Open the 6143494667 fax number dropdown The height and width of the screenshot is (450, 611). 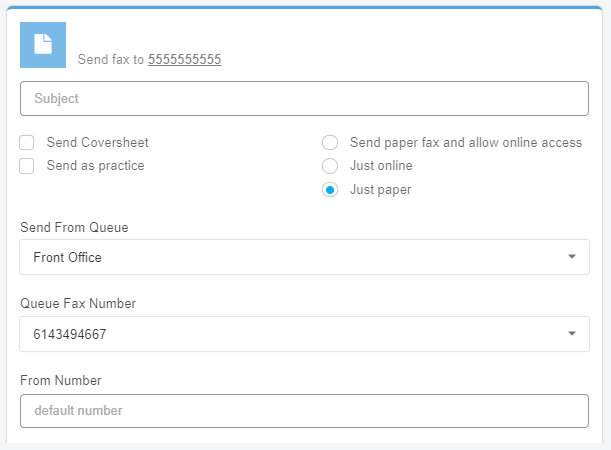290,334
